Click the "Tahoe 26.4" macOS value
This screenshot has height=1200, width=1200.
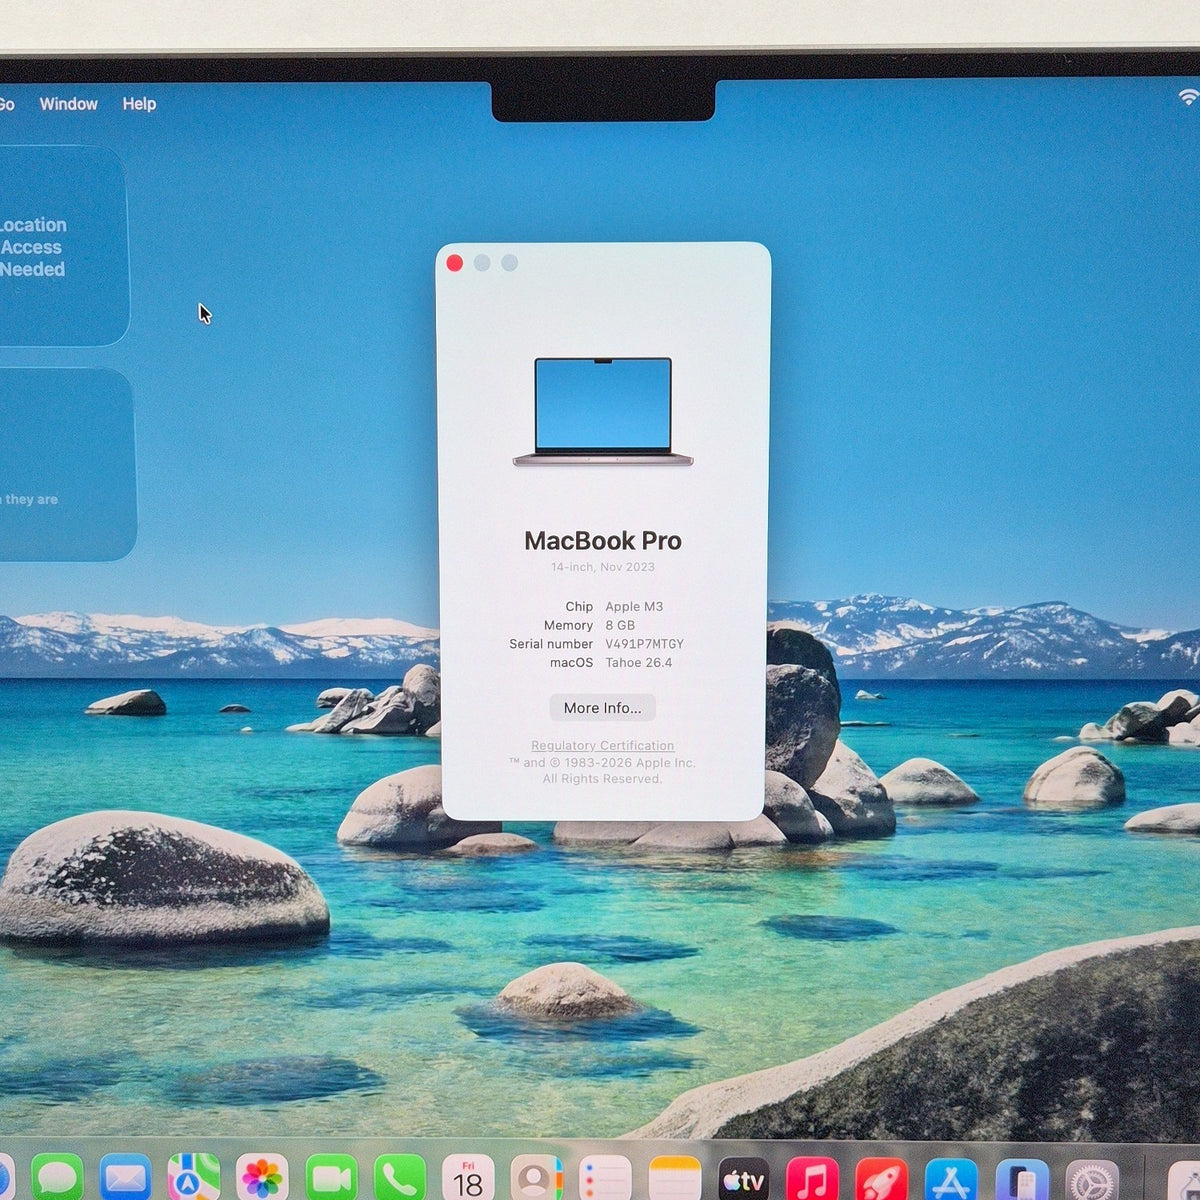point(639,663)
